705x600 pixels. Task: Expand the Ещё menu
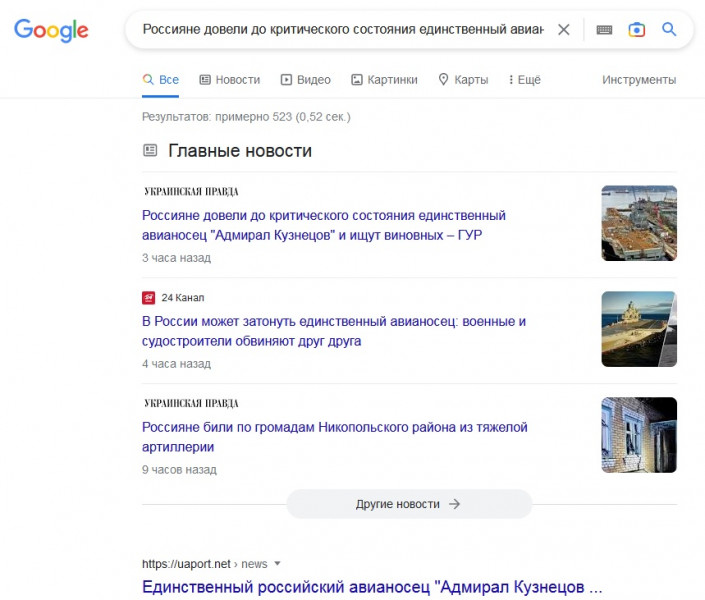(x=524, y=80)
